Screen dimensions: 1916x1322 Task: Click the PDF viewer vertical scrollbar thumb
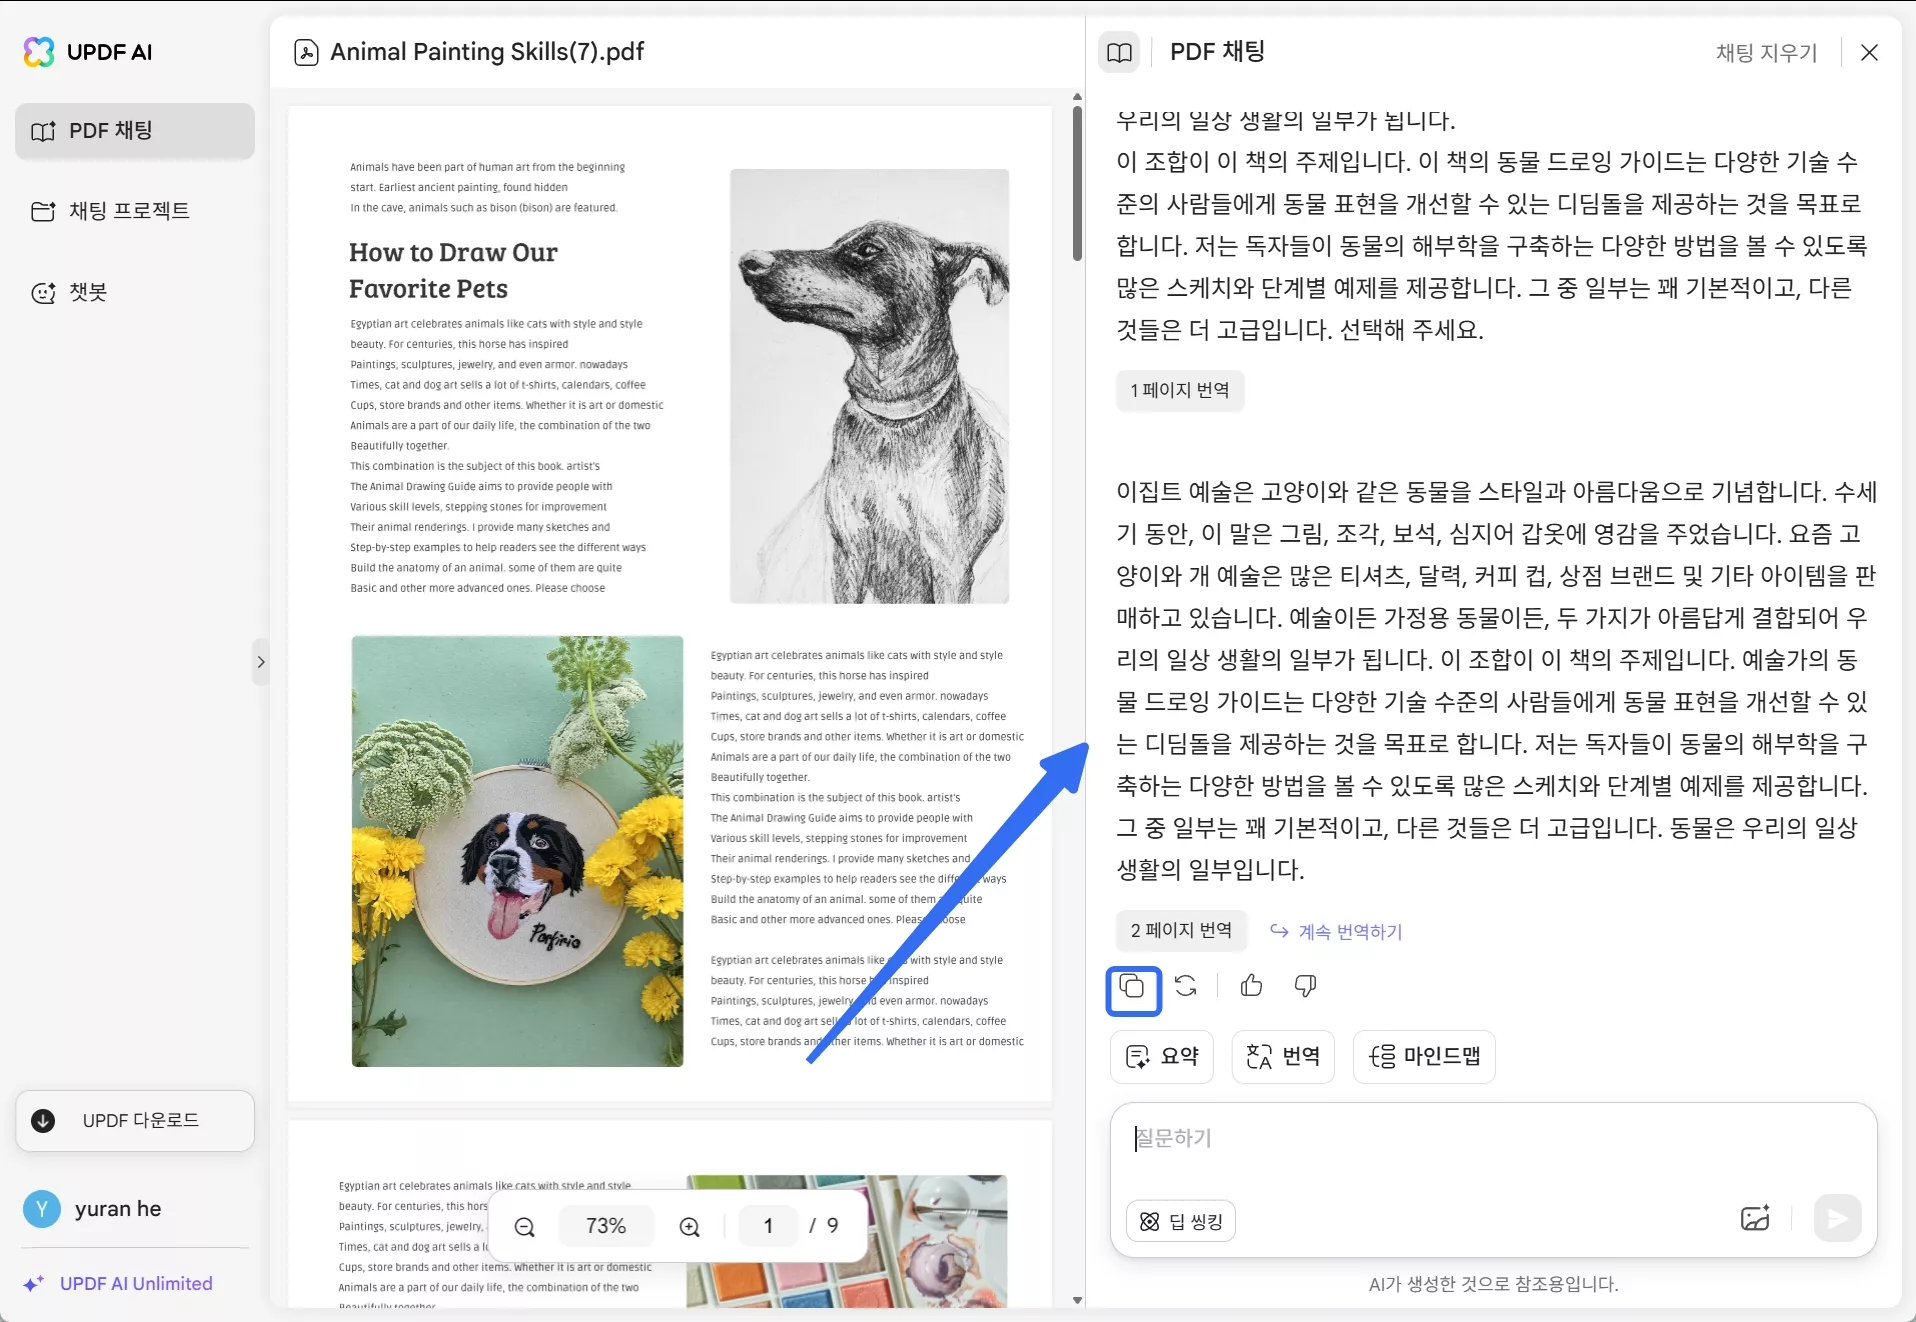tap(1077, 183)
